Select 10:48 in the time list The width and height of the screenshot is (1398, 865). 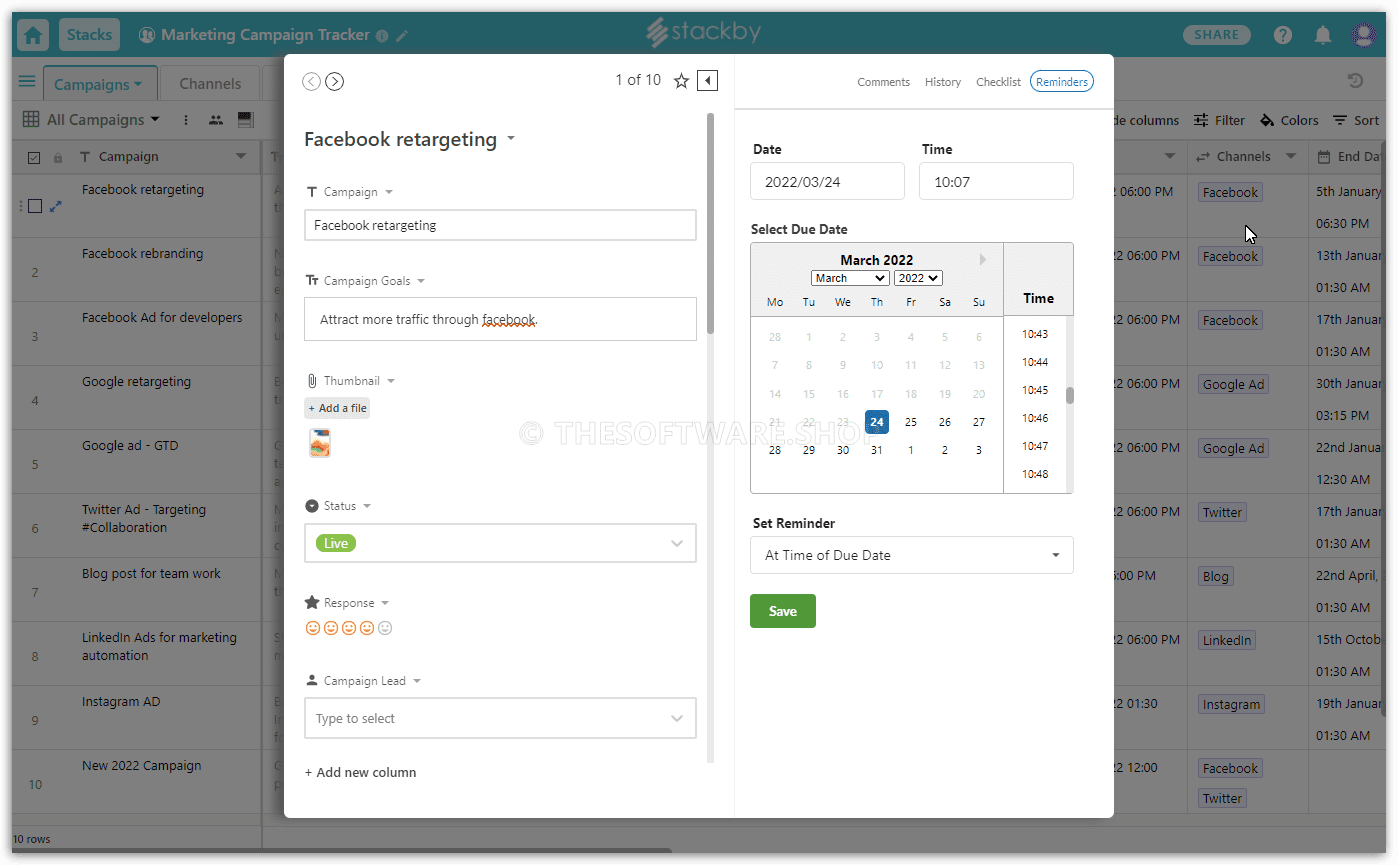point(1035,474)
